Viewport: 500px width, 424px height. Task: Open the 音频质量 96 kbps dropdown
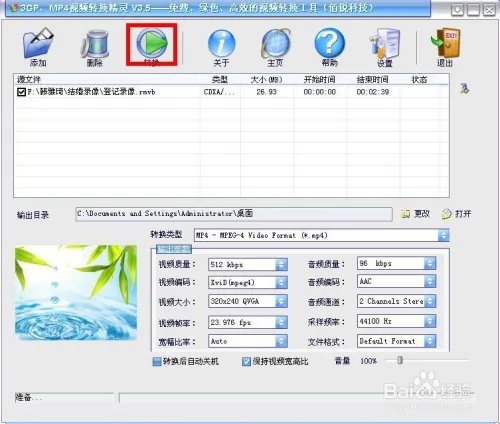click(430, 263)
